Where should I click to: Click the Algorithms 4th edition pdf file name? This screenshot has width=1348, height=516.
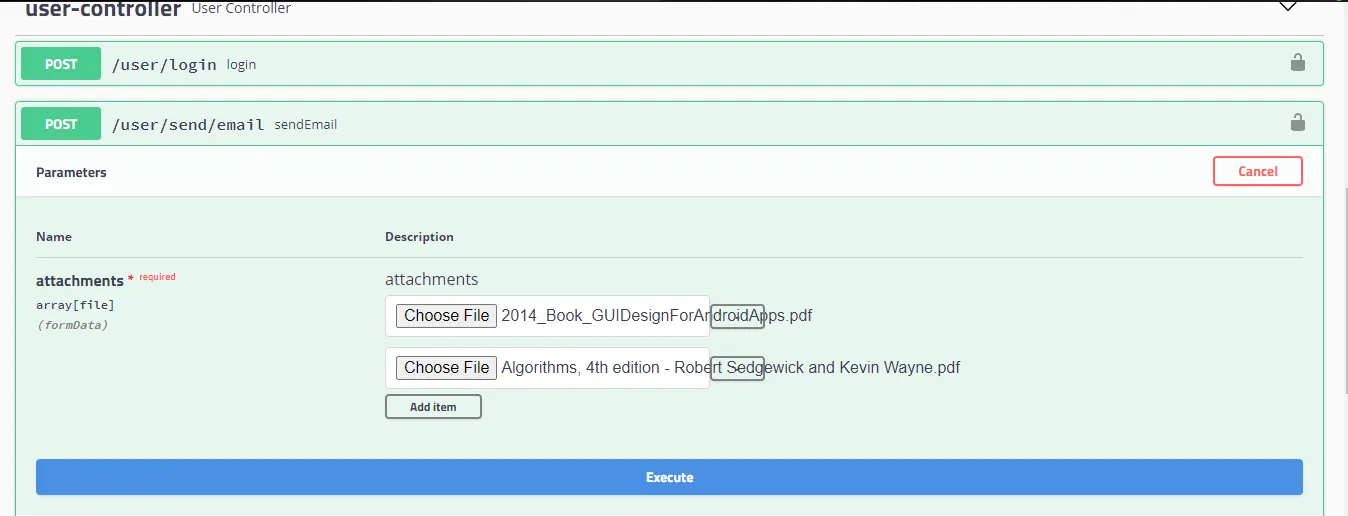click(731, 368)
